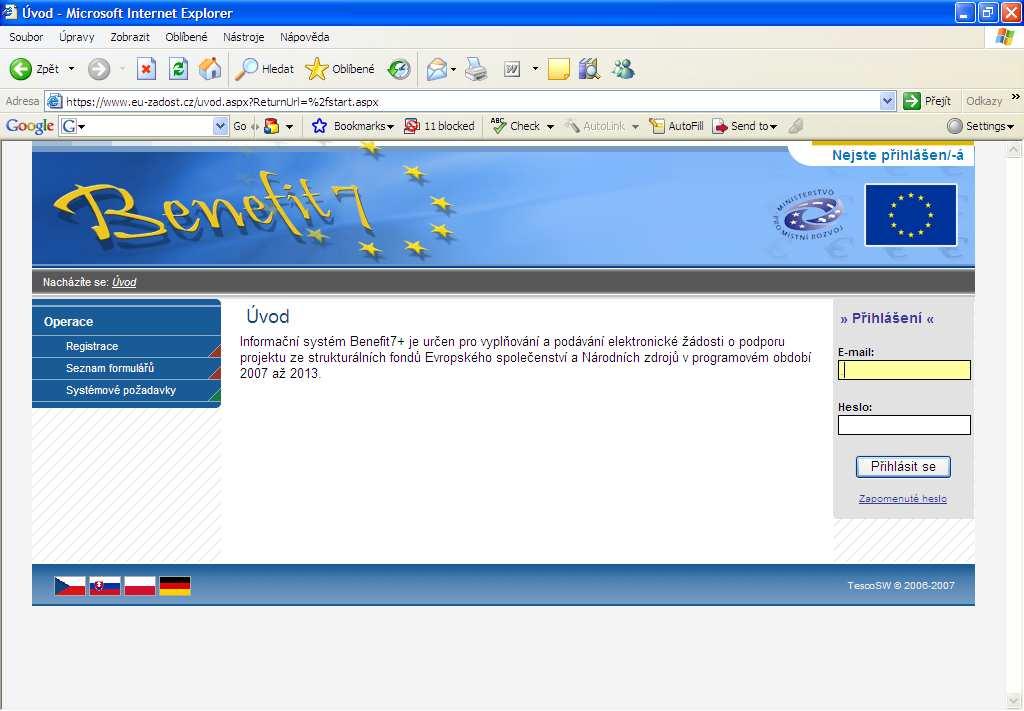
Task: Open History clock icon
Action: pos(398,69)
